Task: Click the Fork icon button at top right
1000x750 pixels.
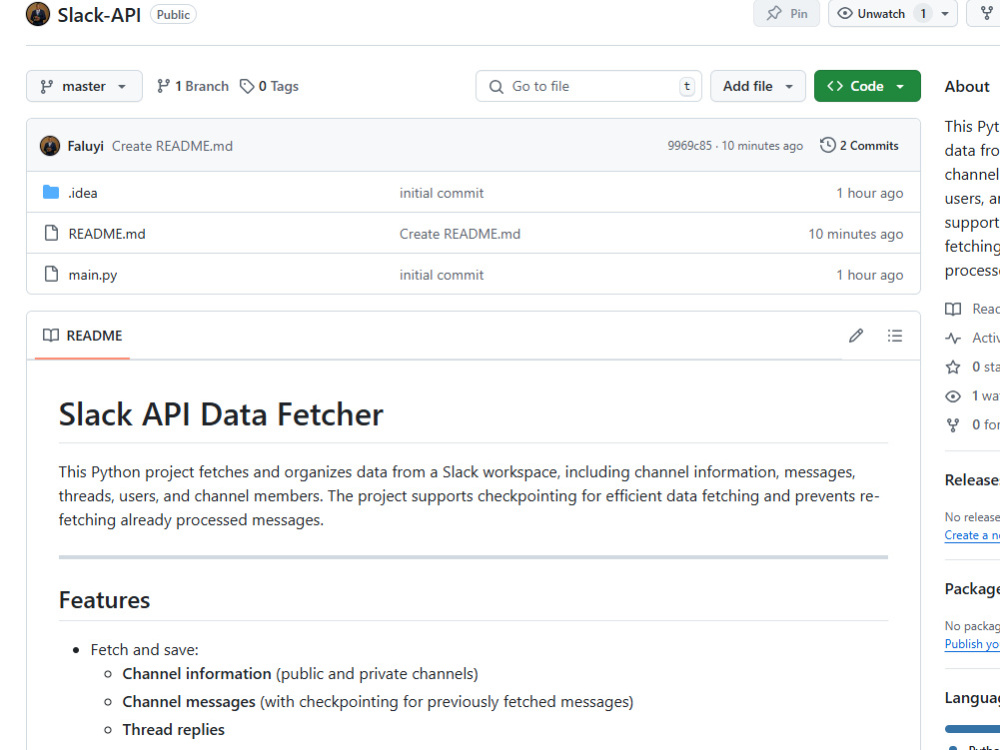Action: (x=986, y=13)
